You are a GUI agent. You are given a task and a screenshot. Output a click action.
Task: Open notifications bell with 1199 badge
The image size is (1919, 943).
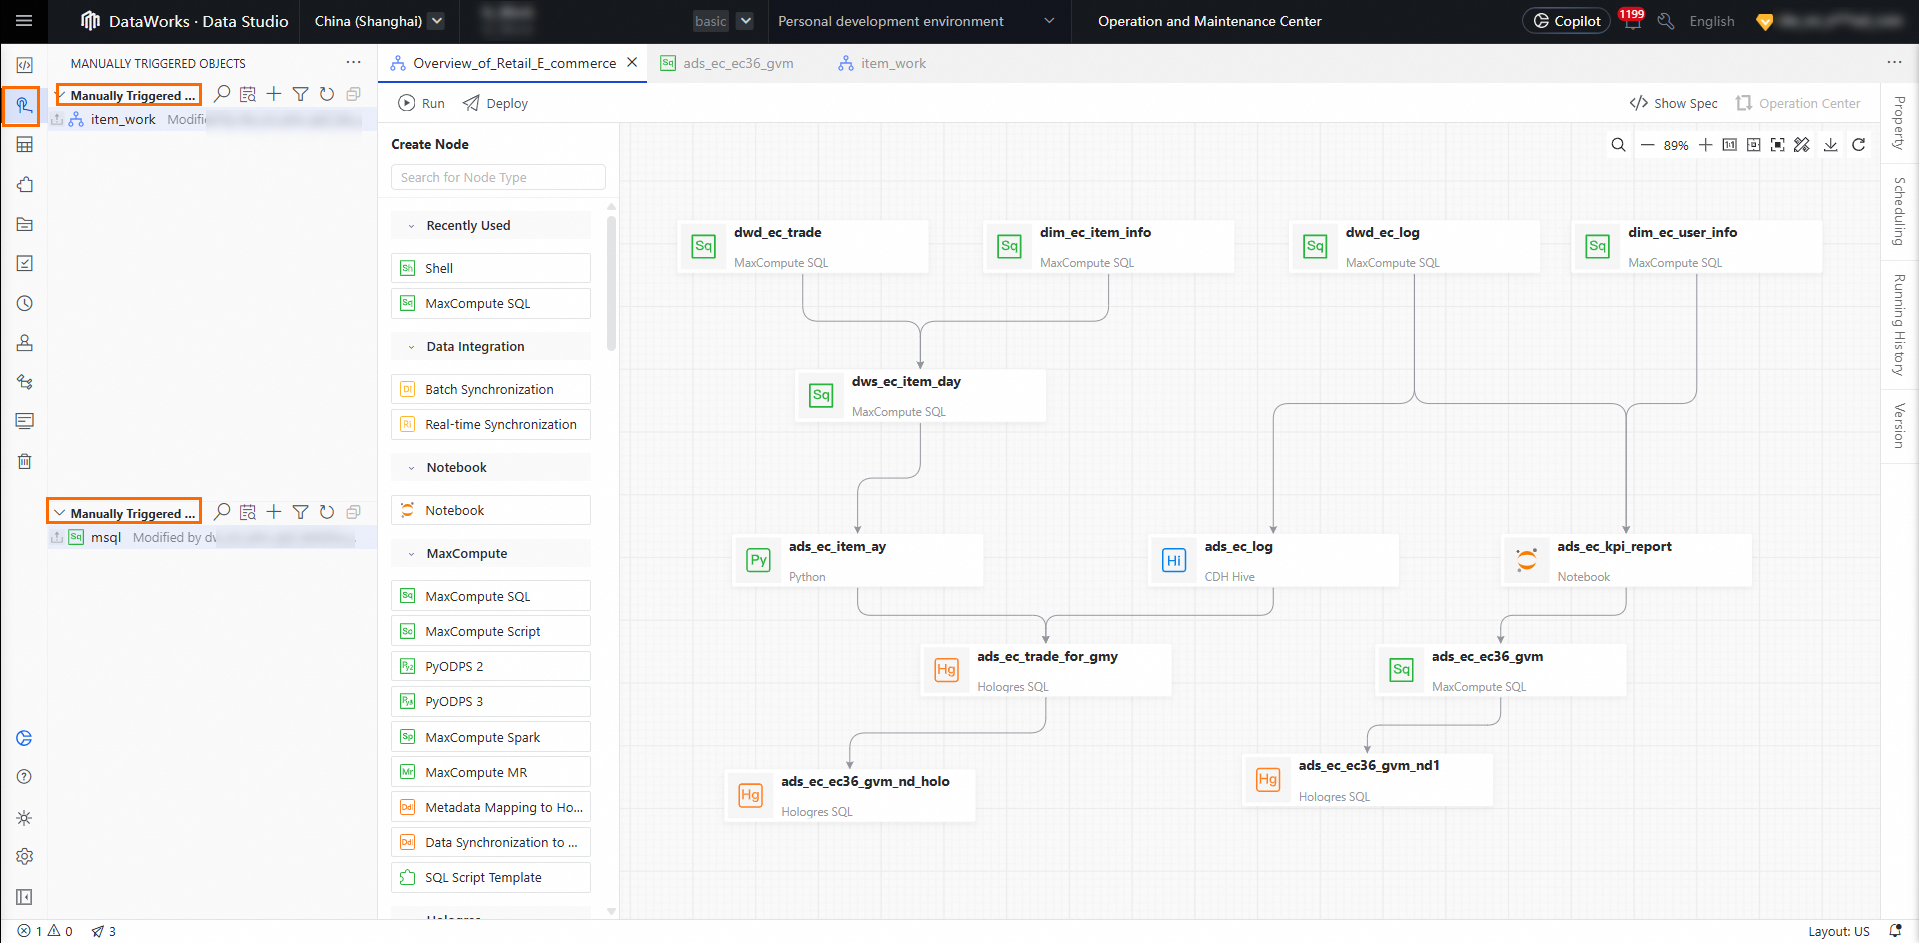coord(1632,21)
